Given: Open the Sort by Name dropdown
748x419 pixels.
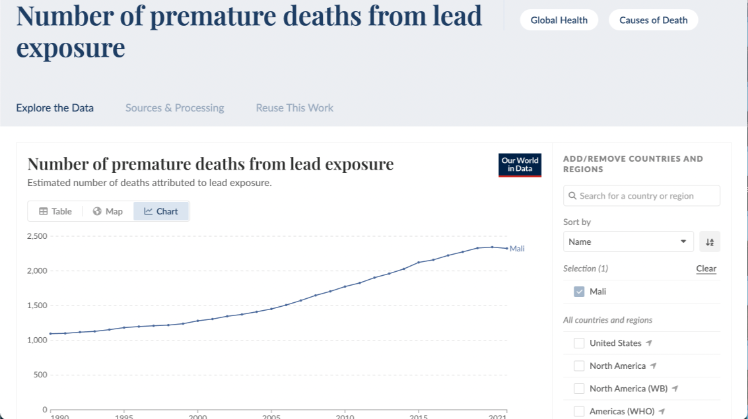Looking at the screenshot, I should [628, 242].
